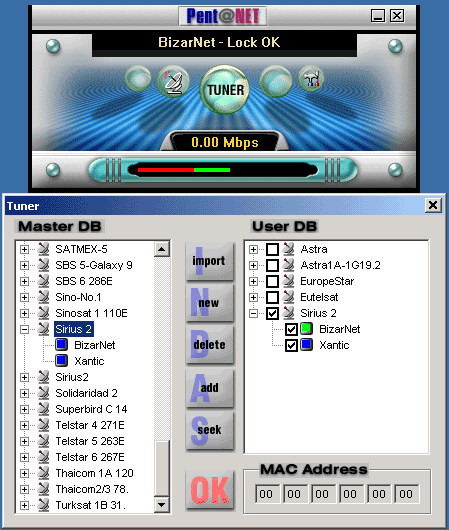
Task: Click blue square icon of Master DB Xantic
Action: [62, 361]
